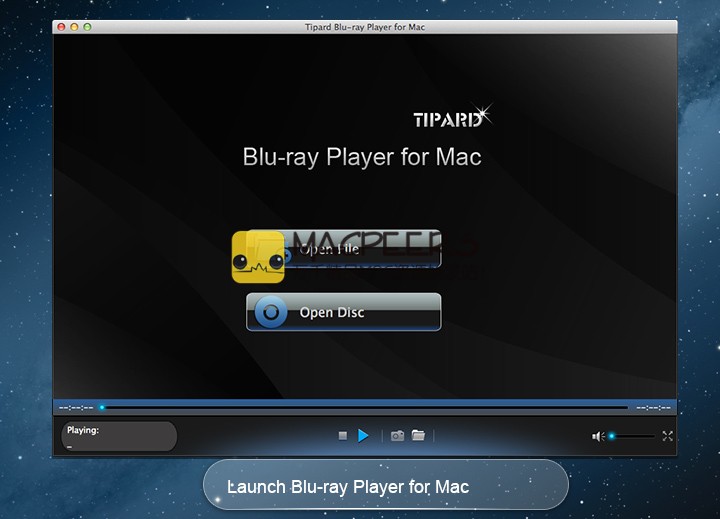The image size is (720, 519).
Task: Open the snapshot folder icon
Action: pyautogui.click(x=418, y=435)
